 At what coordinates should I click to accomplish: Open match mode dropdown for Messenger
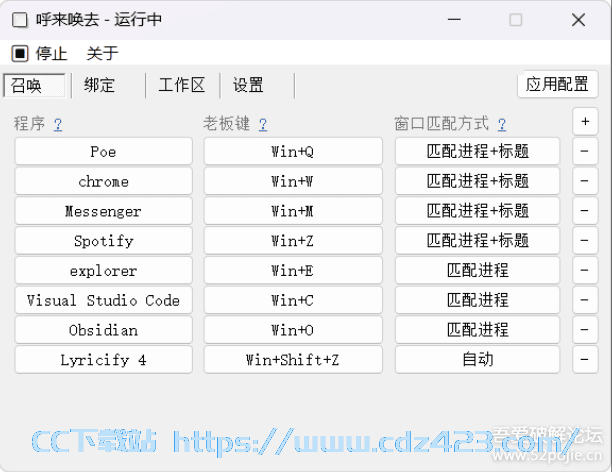pyautogui.click(x=477, y=211)
